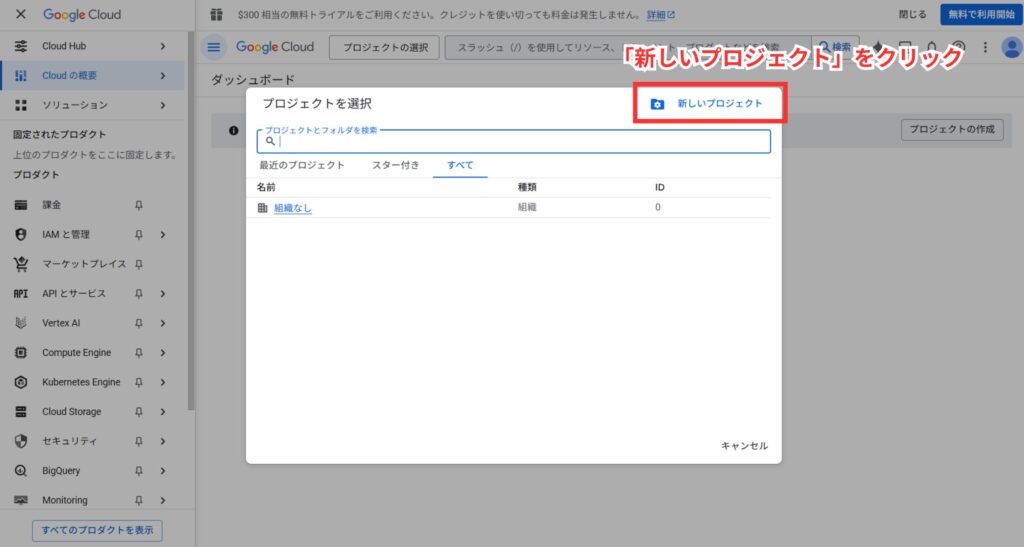The image size is (1024, 547).
Task: Click the Cloud Storage icon
Action: tap(21, 412)
